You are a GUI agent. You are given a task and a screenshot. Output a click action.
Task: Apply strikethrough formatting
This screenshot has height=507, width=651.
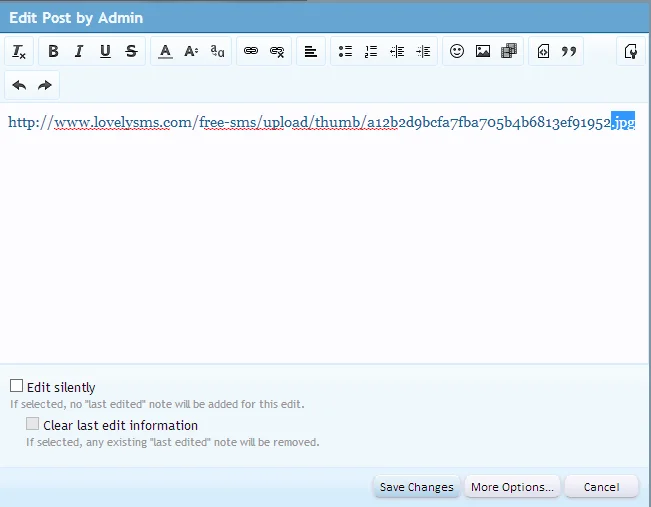[131, 52]
